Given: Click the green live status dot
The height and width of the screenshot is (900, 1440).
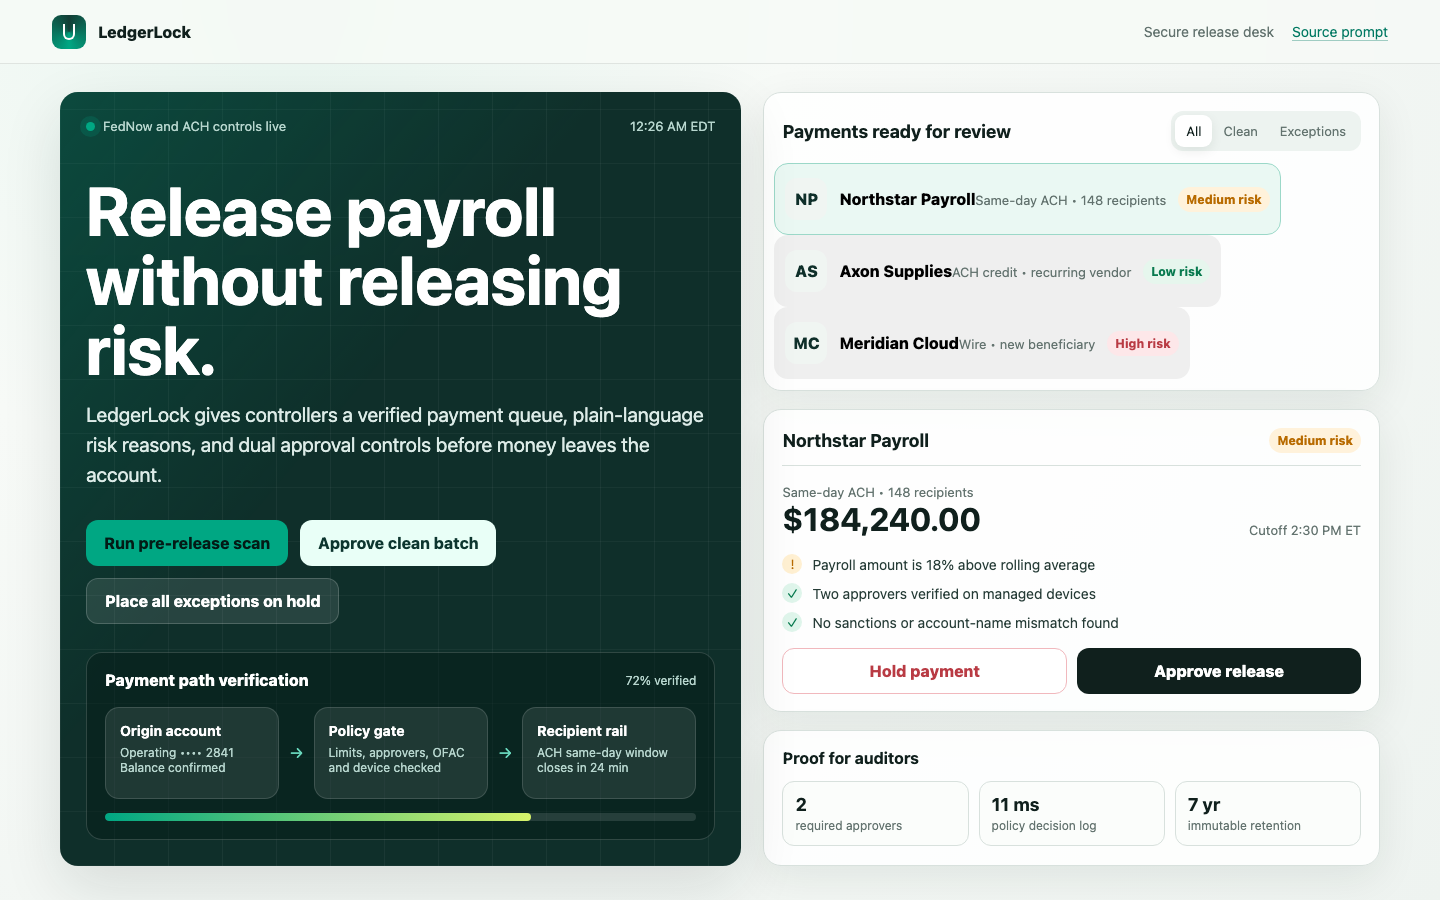Looking at the screenshot, I should click(x=90, y=127).
